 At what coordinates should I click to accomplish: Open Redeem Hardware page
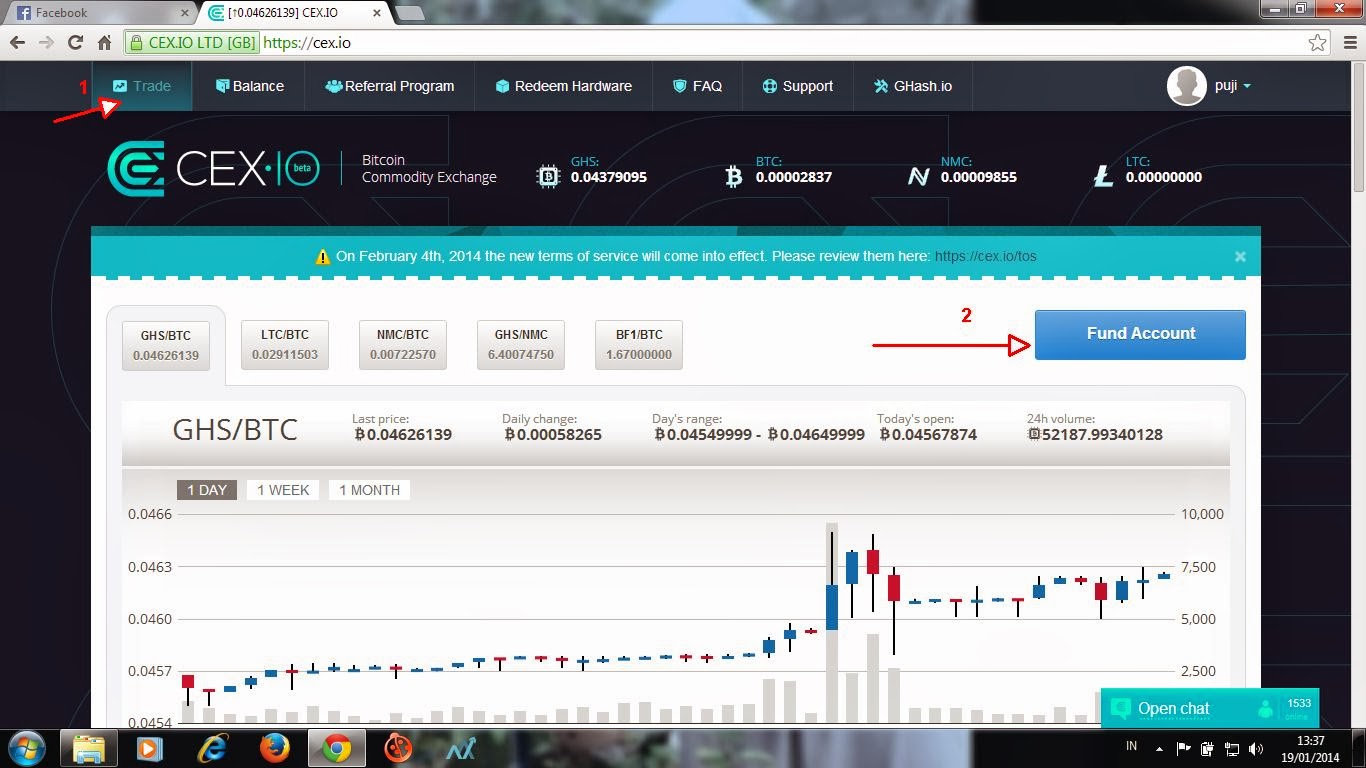coord(564,86)
